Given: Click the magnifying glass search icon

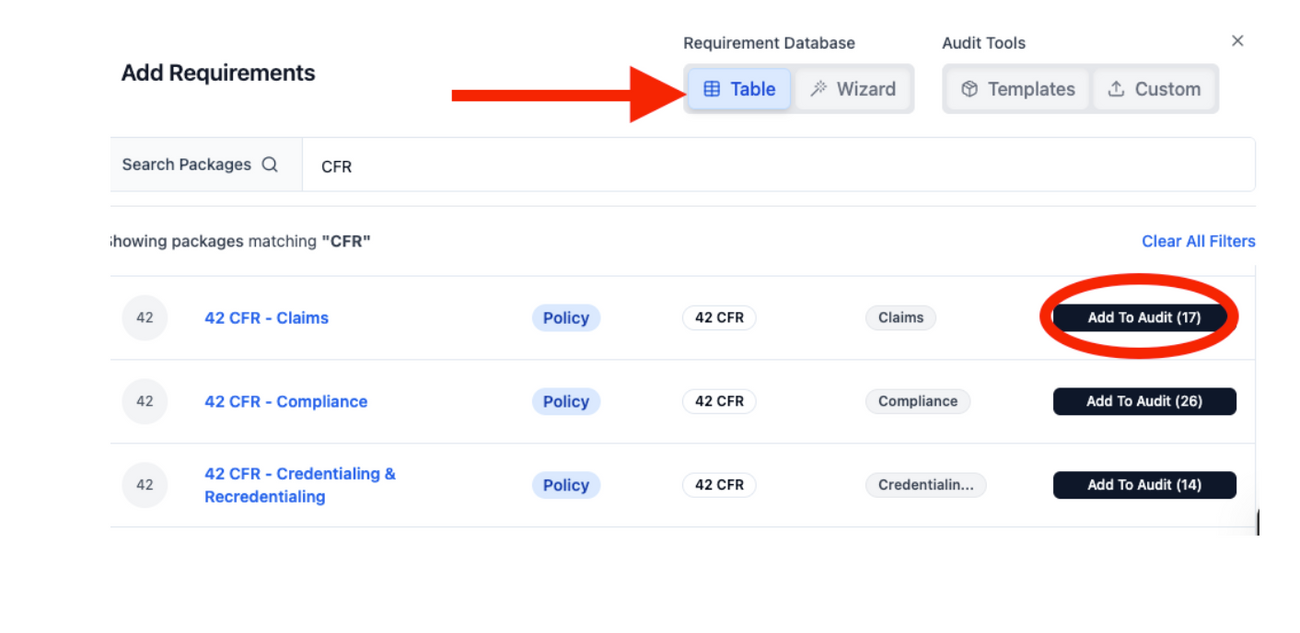Looking at the screenshot, I should 269,164.
